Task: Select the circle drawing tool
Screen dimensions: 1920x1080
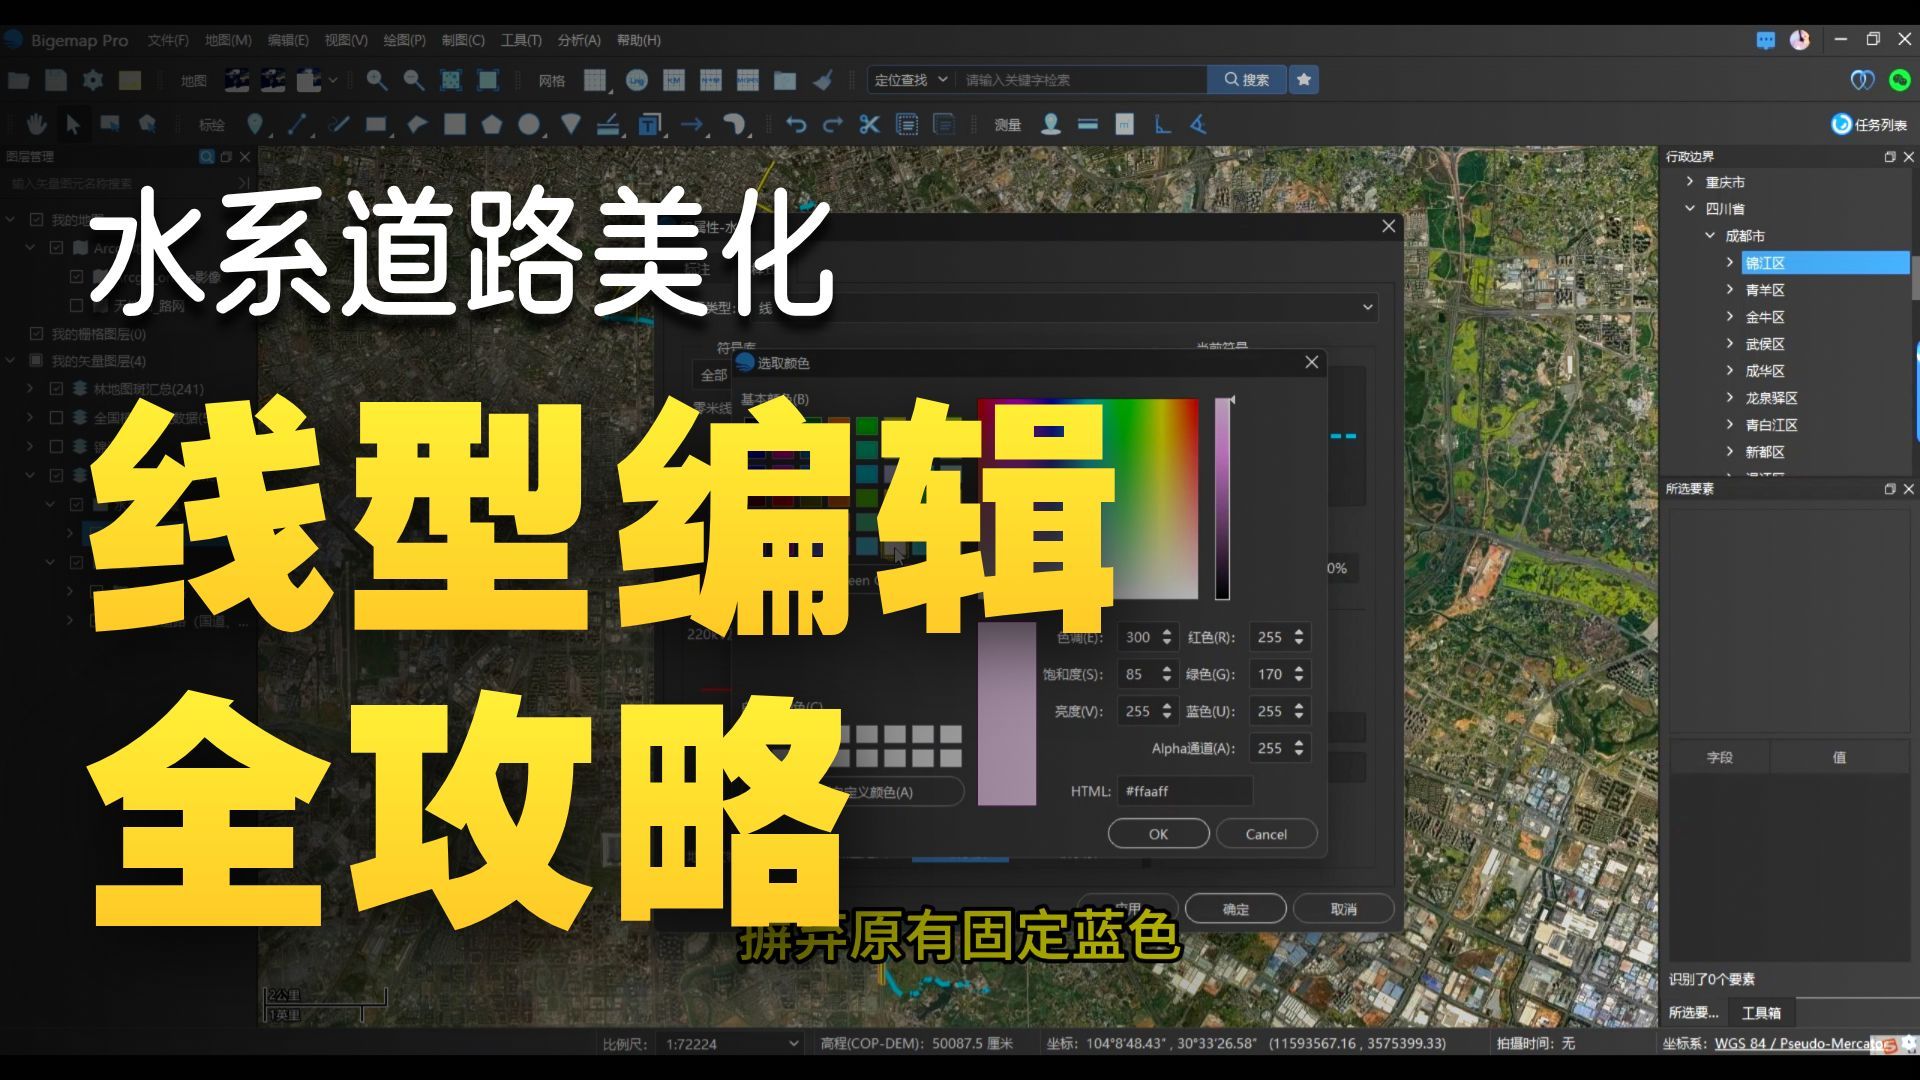Action: [529, 124]
